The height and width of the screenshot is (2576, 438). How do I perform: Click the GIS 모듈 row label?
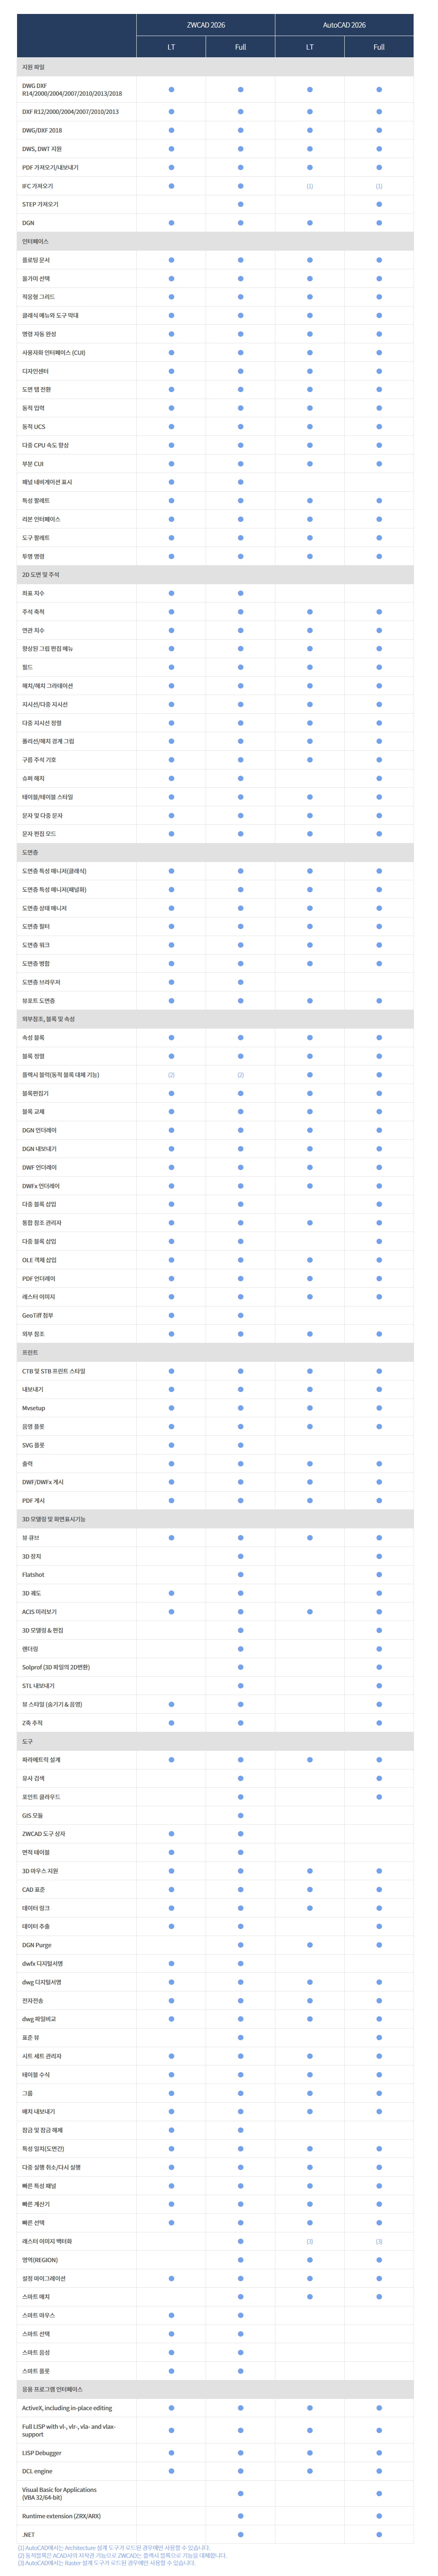click(33, 1815)
